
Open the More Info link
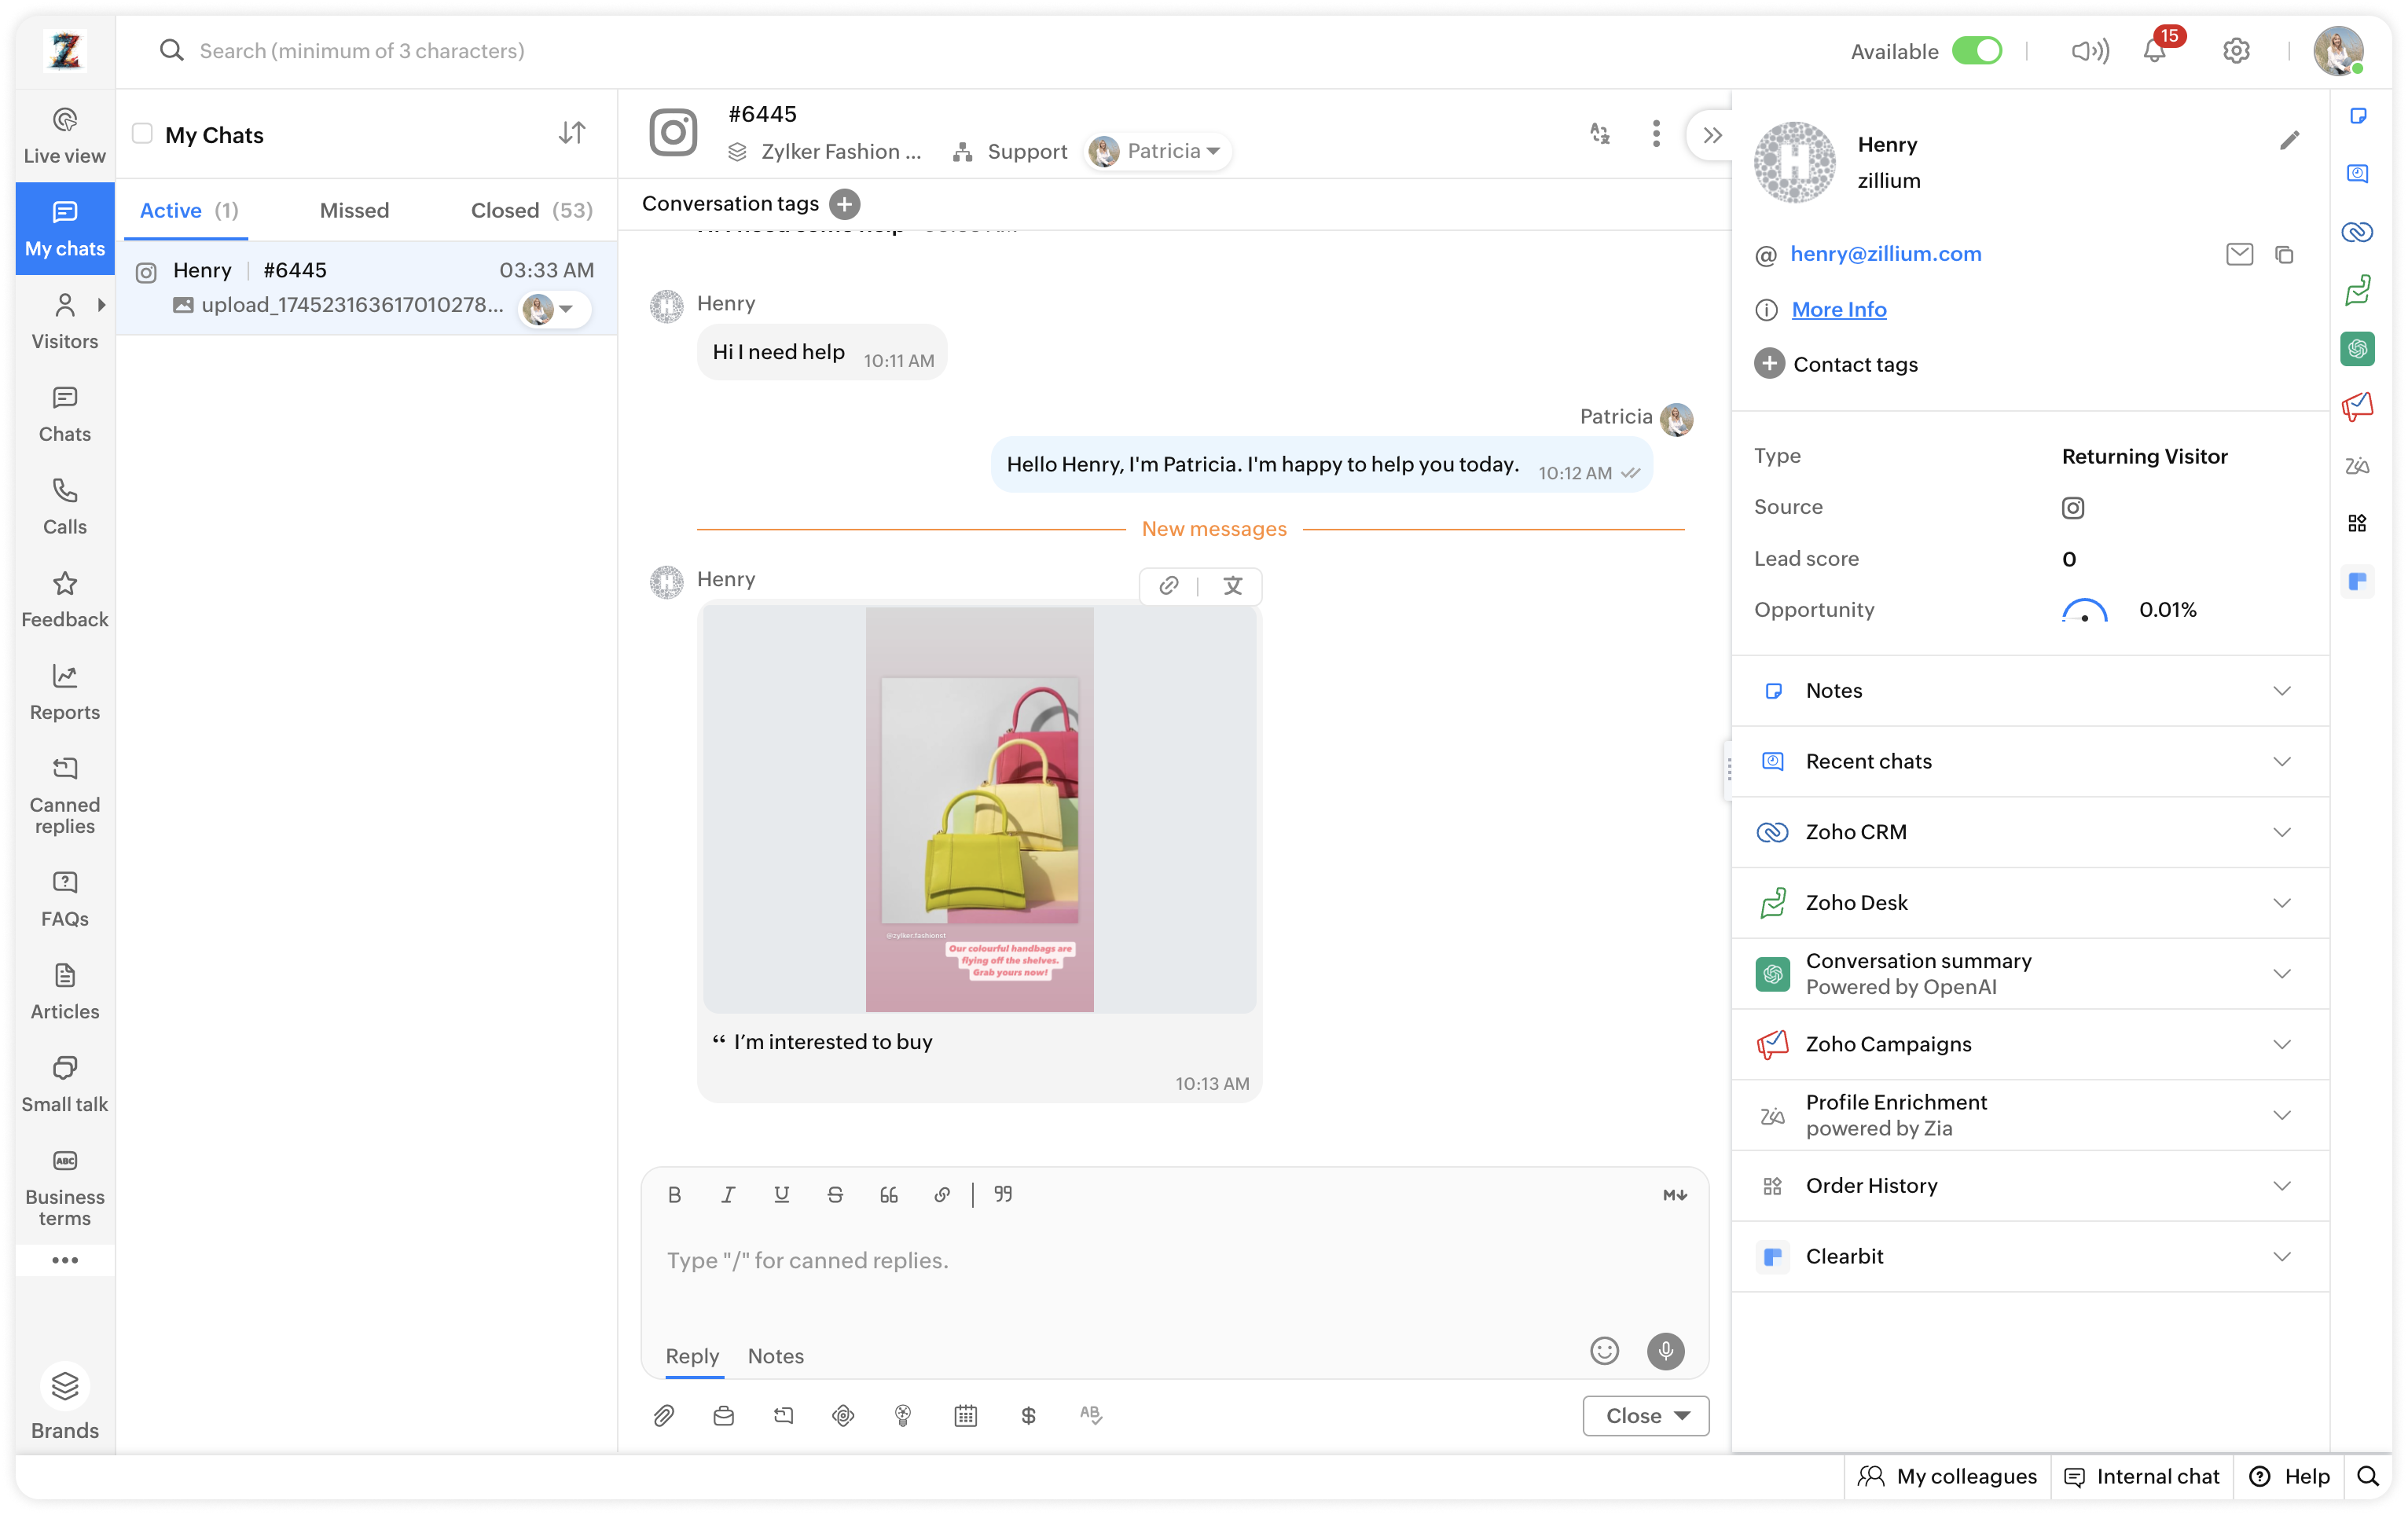click(x=1838, y=309)
